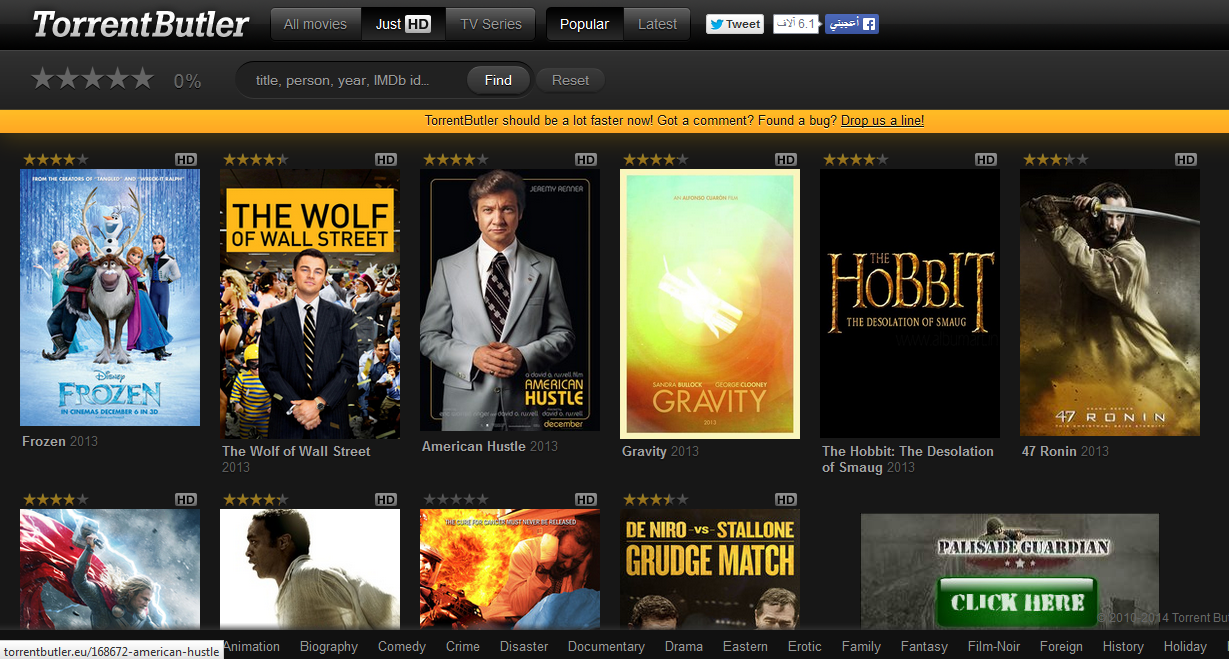This screenshot has height=659, width=1229.
Task: Select the Eastern genre
Action: tap(745, 646)
